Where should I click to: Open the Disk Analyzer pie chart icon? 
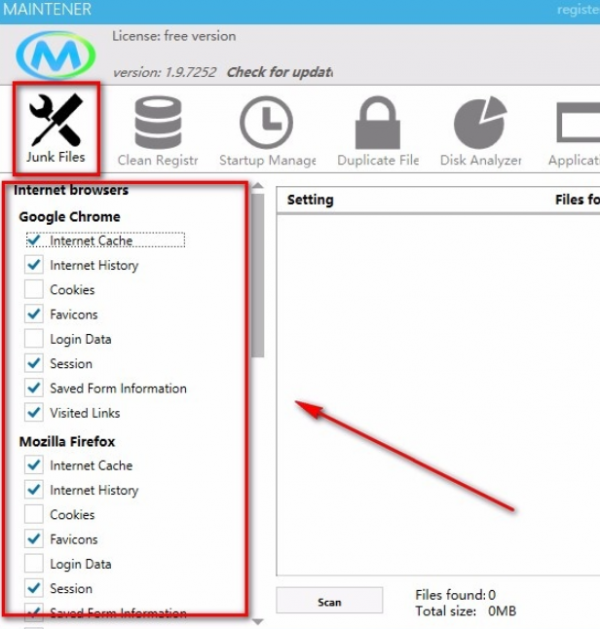[480, 122]
